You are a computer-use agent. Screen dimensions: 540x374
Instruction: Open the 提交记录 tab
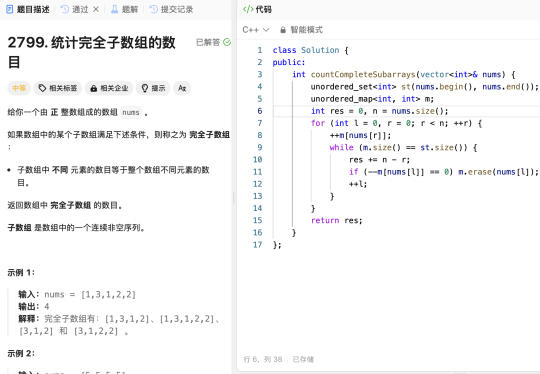click(171, 9)
